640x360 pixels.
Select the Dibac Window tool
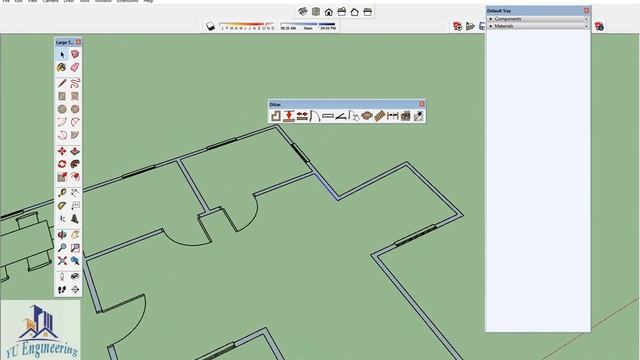click(x=328, y=116)
